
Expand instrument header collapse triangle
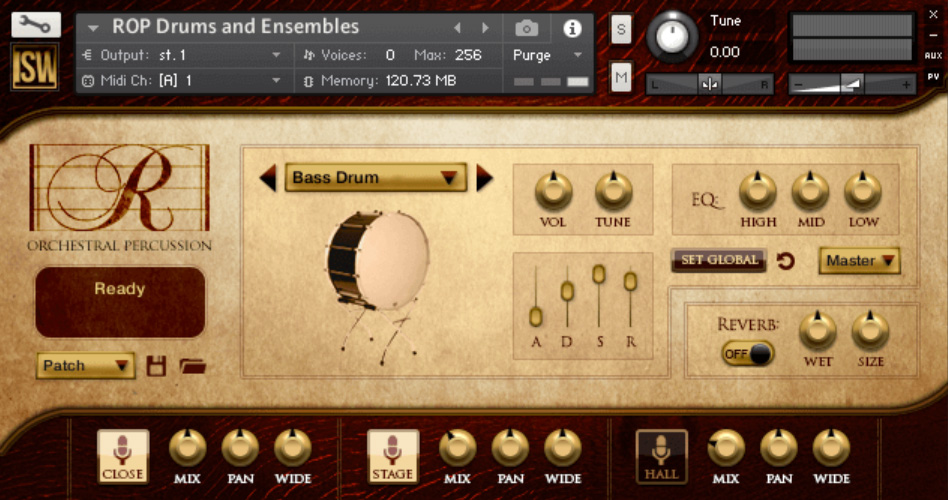pos(93,28)
